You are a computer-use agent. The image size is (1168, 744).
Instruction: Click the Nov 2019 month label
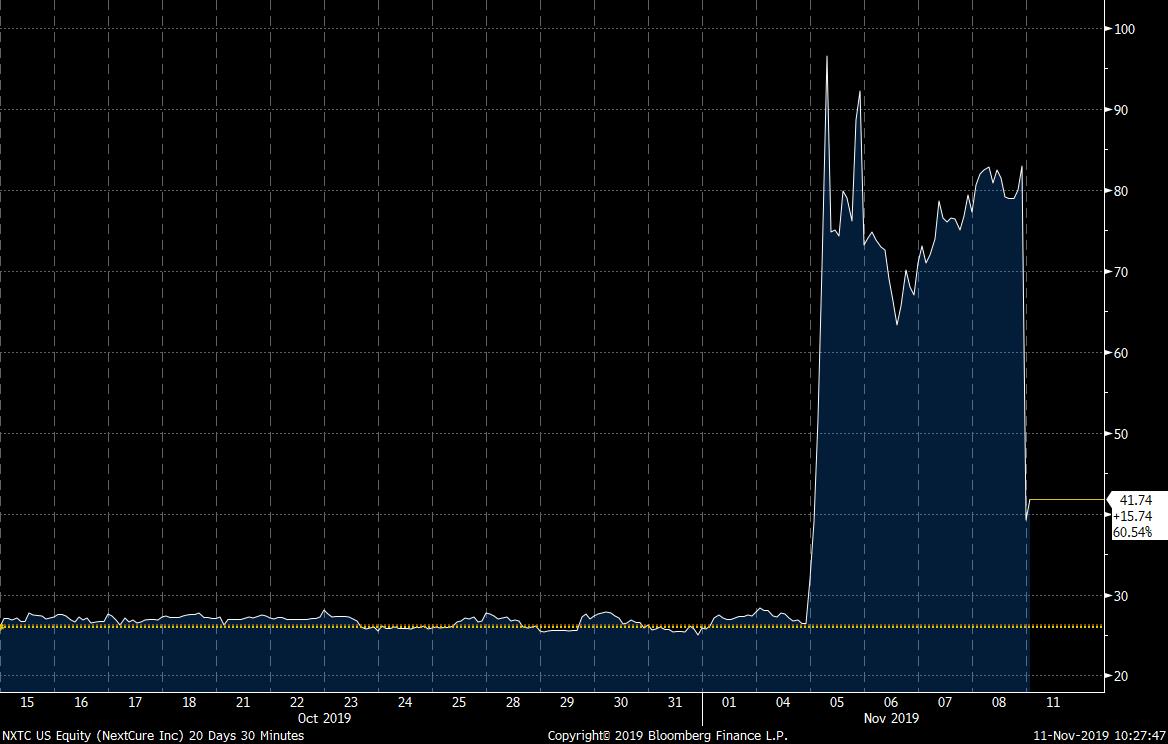(891, 718)
